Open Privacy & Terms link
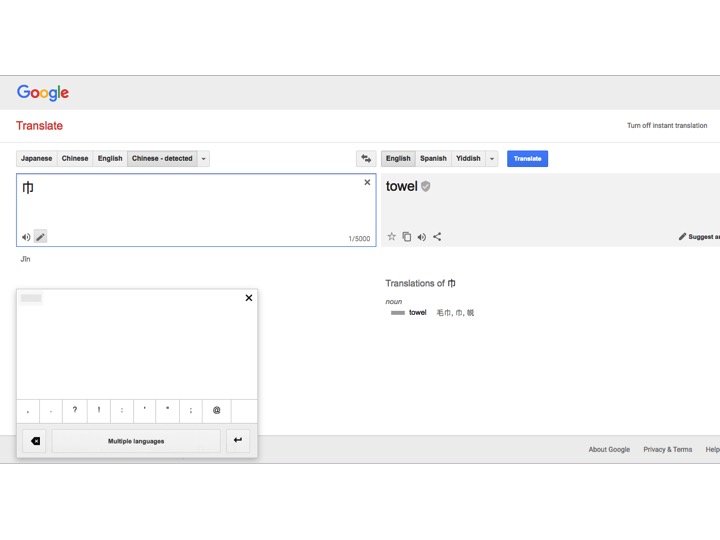Image resolution: width=720 pixels, height=540 pixels. pyautogui.click(x=667, y=450)
